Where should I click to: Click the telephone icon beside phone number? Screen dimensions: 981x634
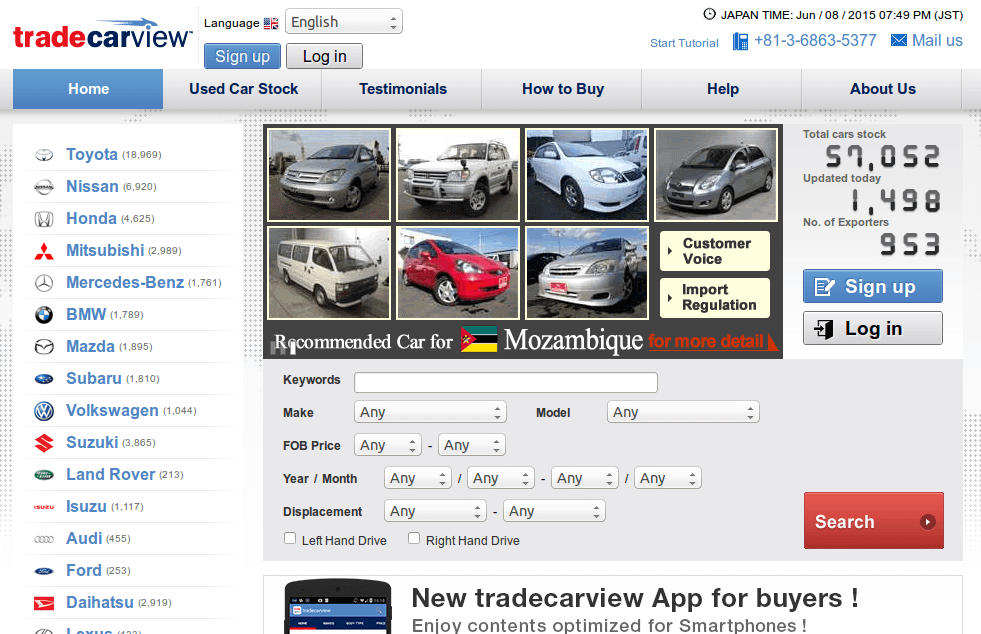click(740, 41)
